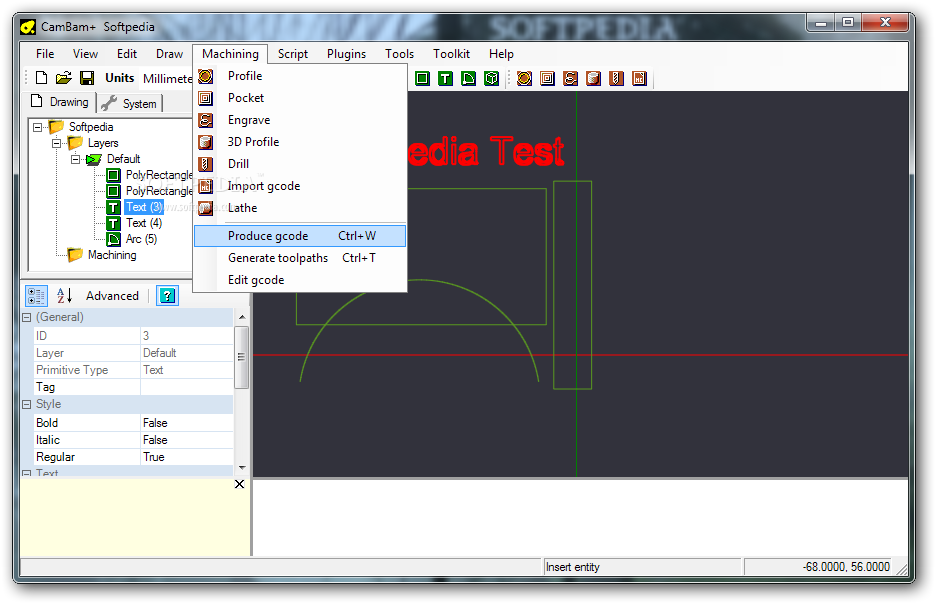Open the Toolkit menu
This screenshot has width=936, height=604.
pyautogui.click(x=451, y=54)
